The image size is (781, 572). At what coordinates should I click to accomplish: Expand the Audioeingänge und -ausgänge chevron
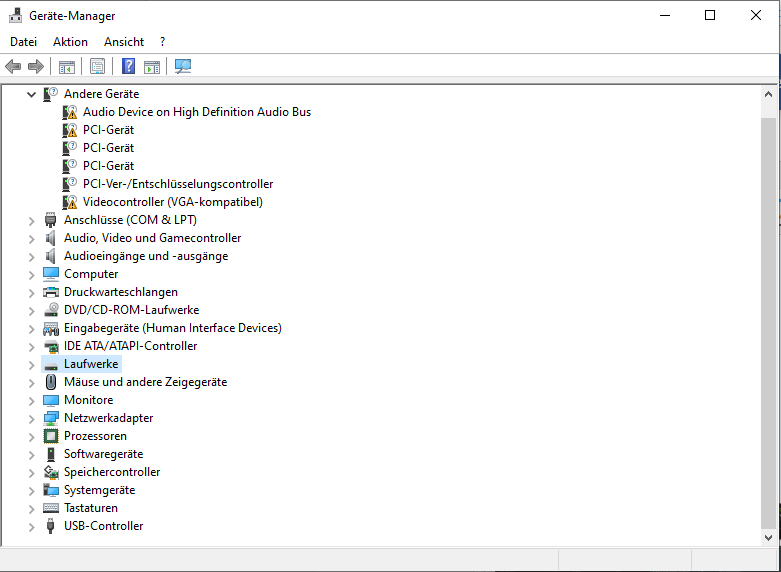[x=31, y=256]
